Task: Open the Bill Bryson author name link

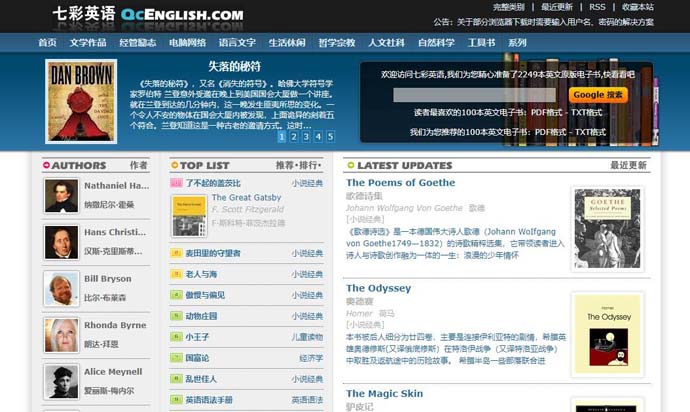Action: (x=108, y=279)
